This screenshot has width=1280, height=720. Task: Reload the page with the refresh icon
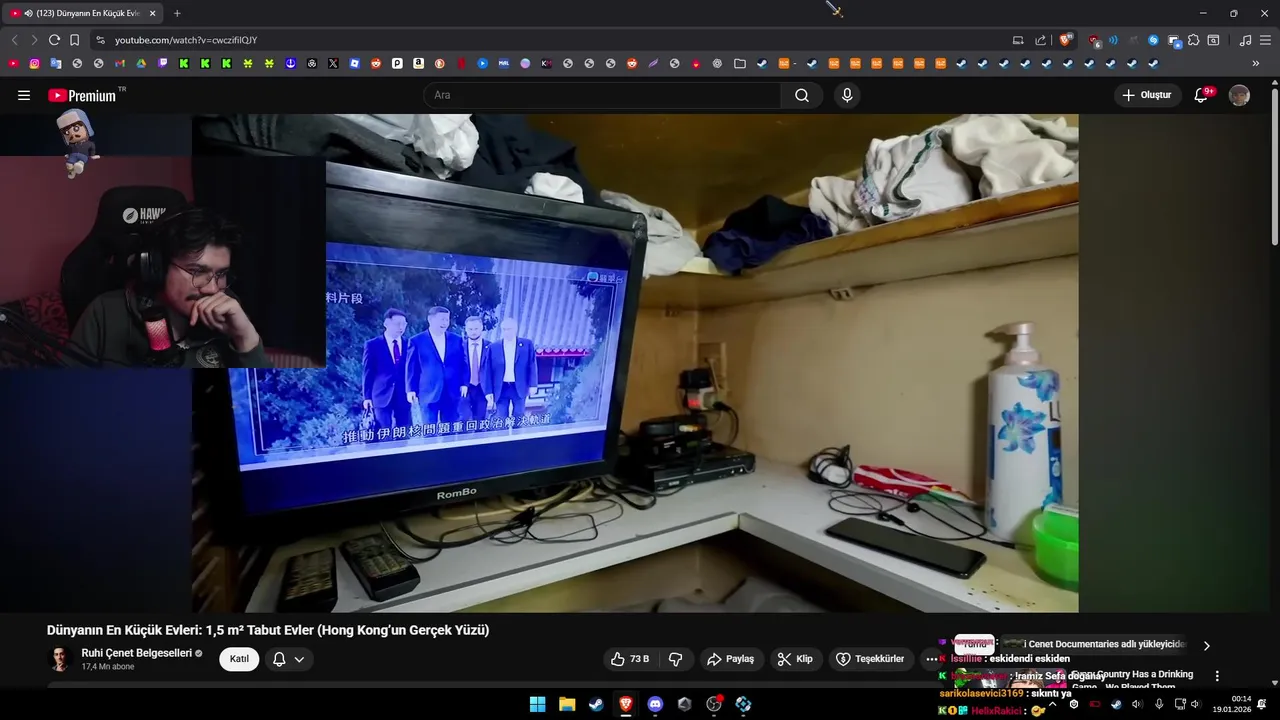(x=54, y=40)
